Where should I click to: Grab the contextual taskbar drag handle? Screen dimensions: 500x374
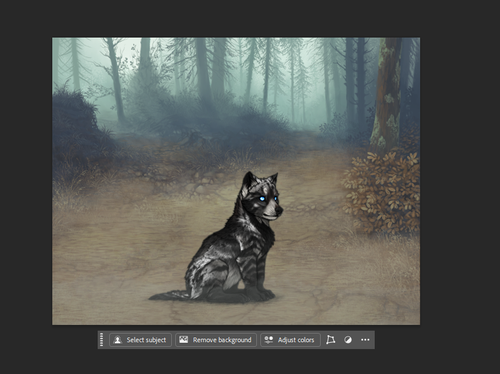[x=102, y=340]
